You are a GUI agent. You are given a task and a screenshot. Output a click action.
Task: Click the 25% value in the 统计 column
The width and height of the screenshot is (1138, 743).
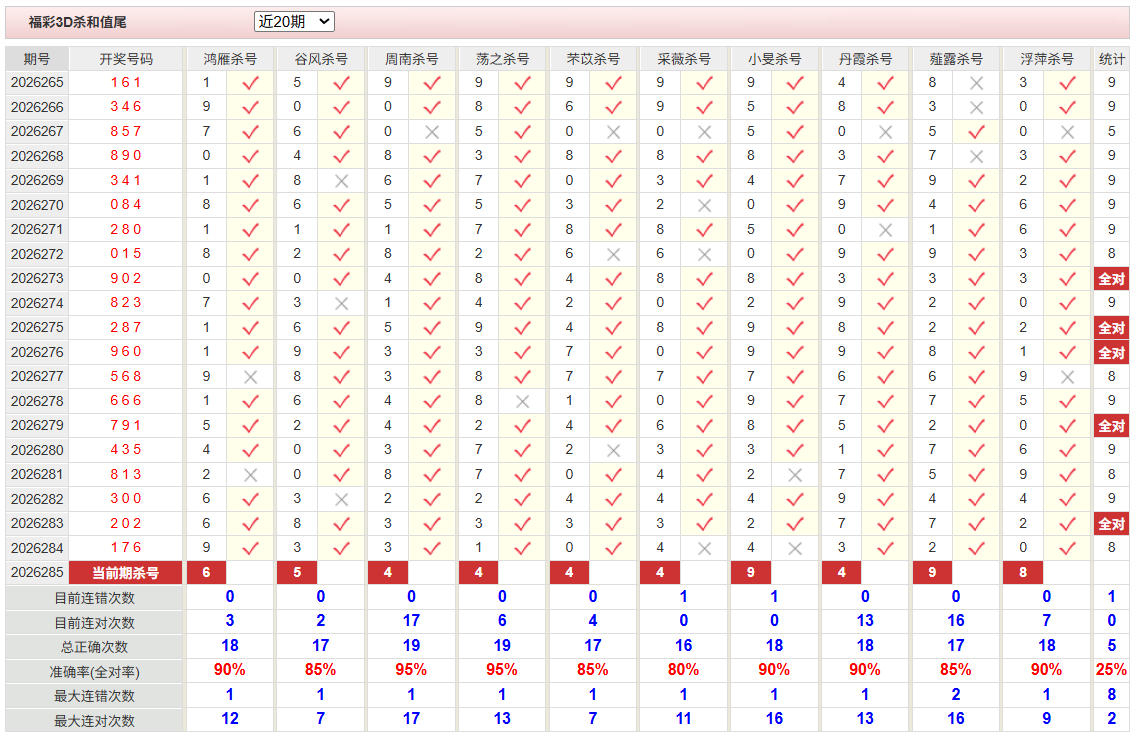coord(1111,670)
